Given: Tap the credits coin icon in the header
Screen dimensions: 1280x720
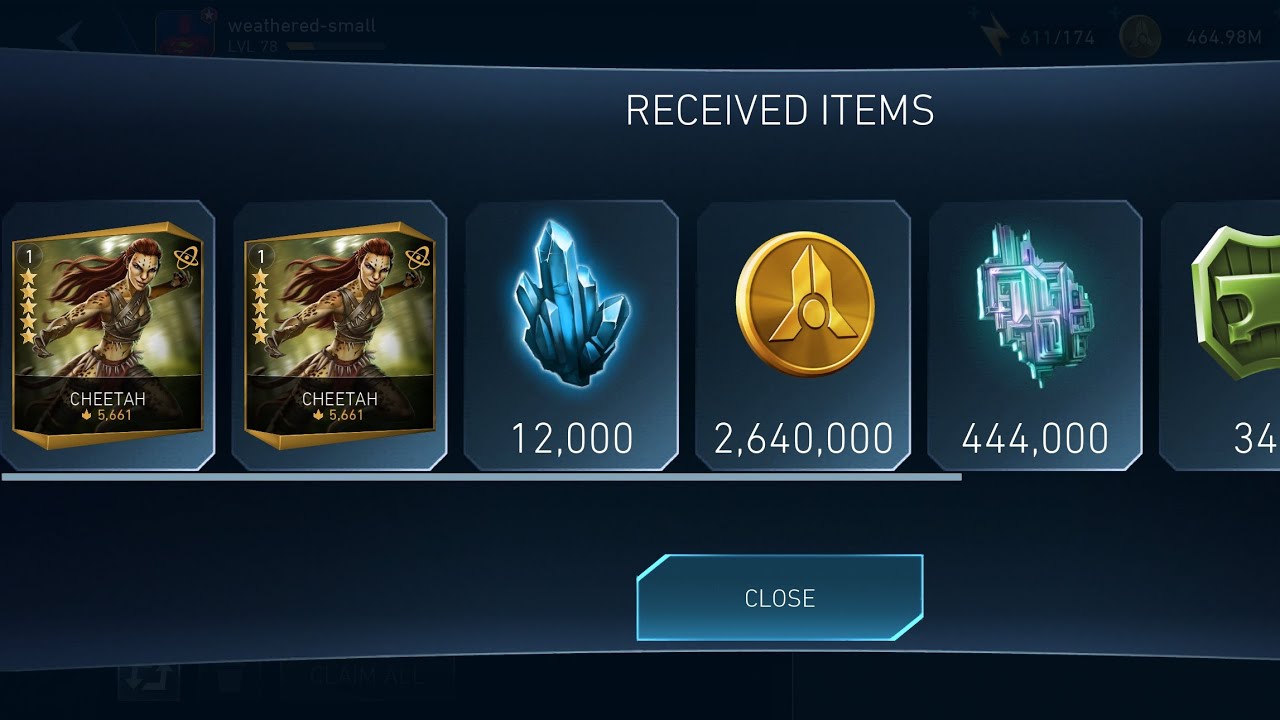Looking at the screenshot, I should (1140, 37).
